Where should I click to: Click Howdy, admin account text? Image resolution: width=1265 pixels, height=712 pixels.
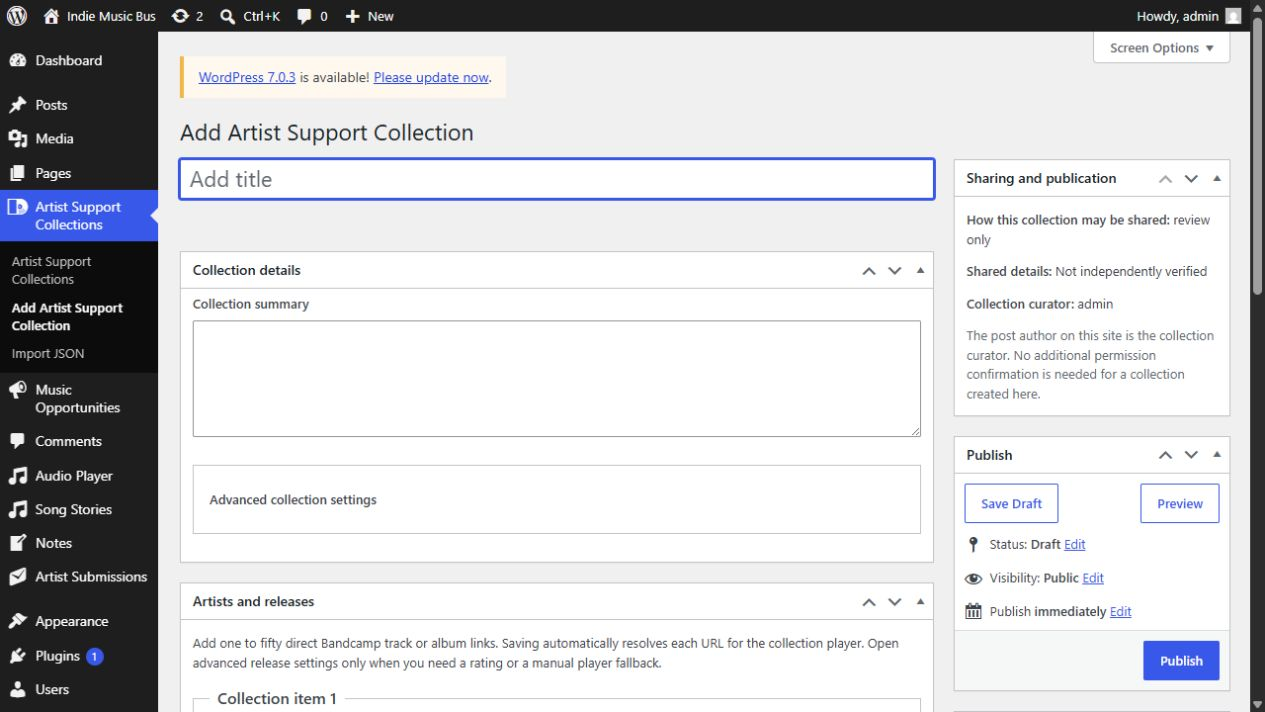click(1177, 16)
